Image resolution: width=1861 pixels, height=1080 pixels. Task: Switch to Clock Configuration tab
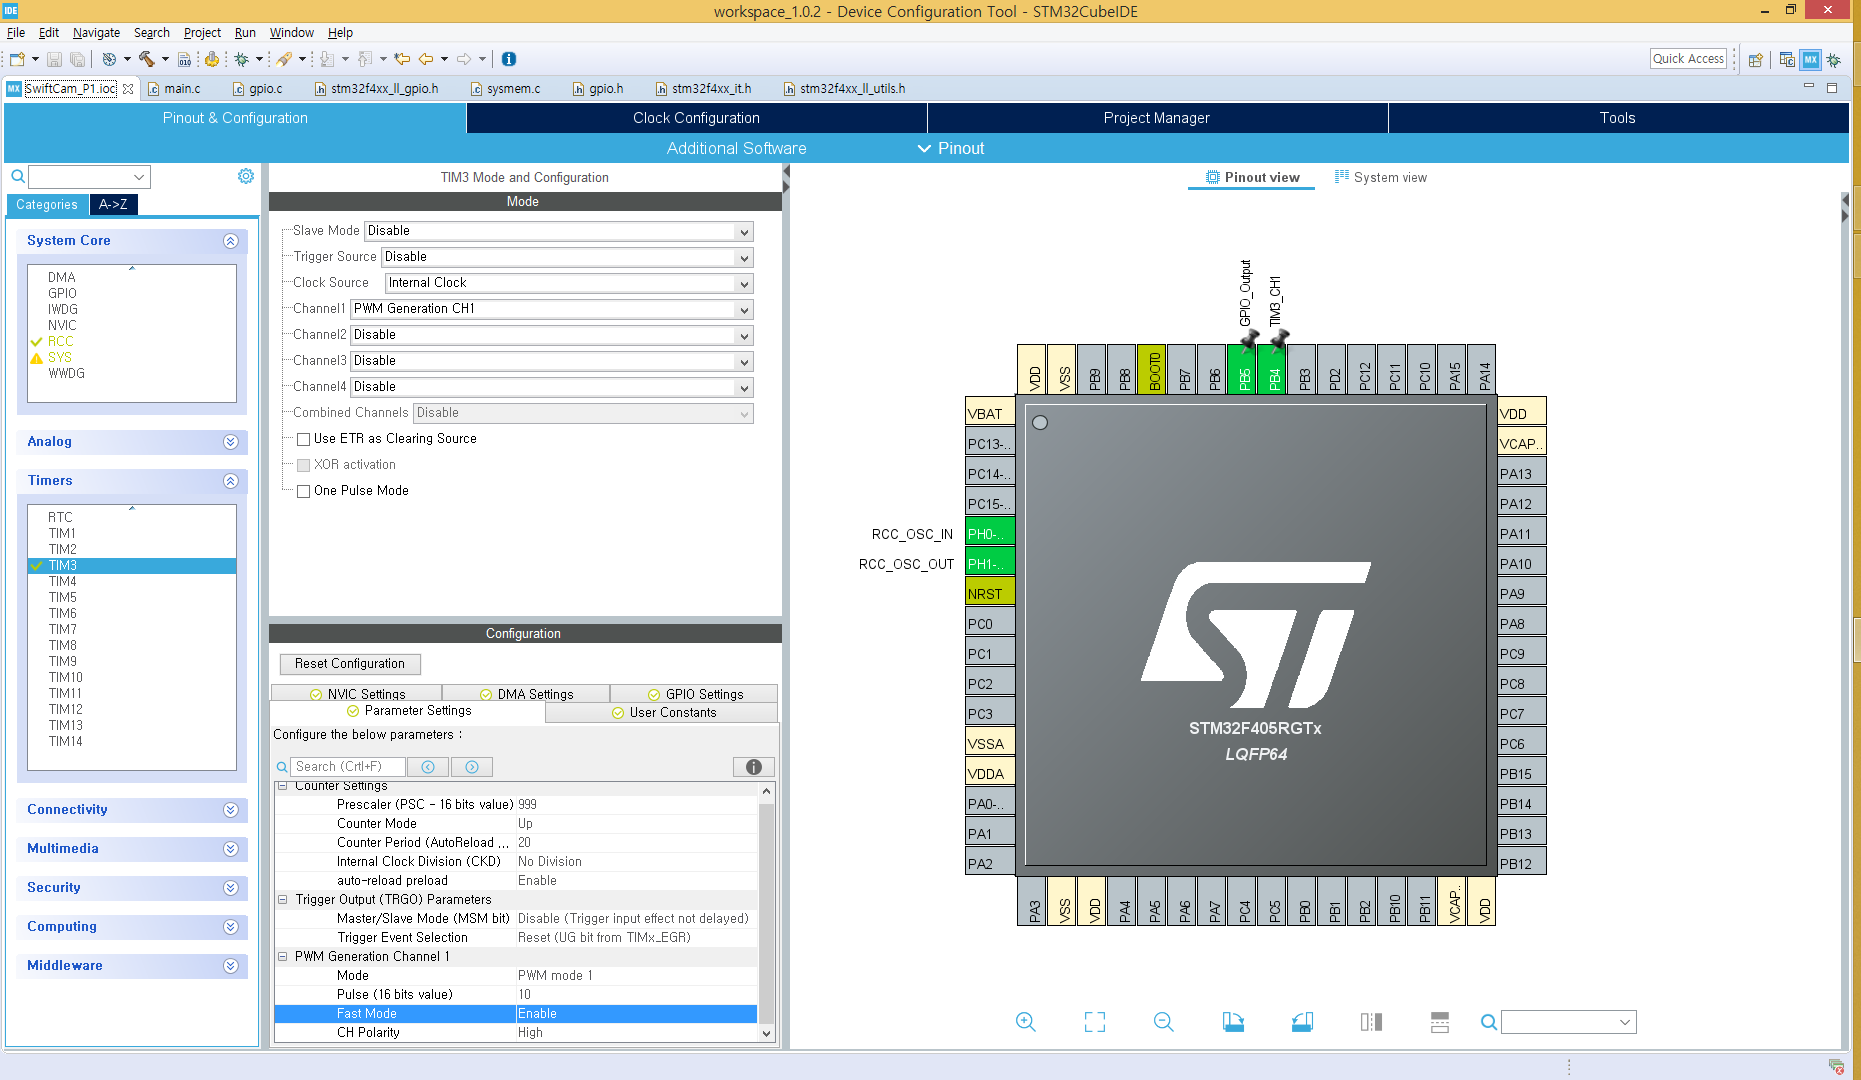click(696, 118)
